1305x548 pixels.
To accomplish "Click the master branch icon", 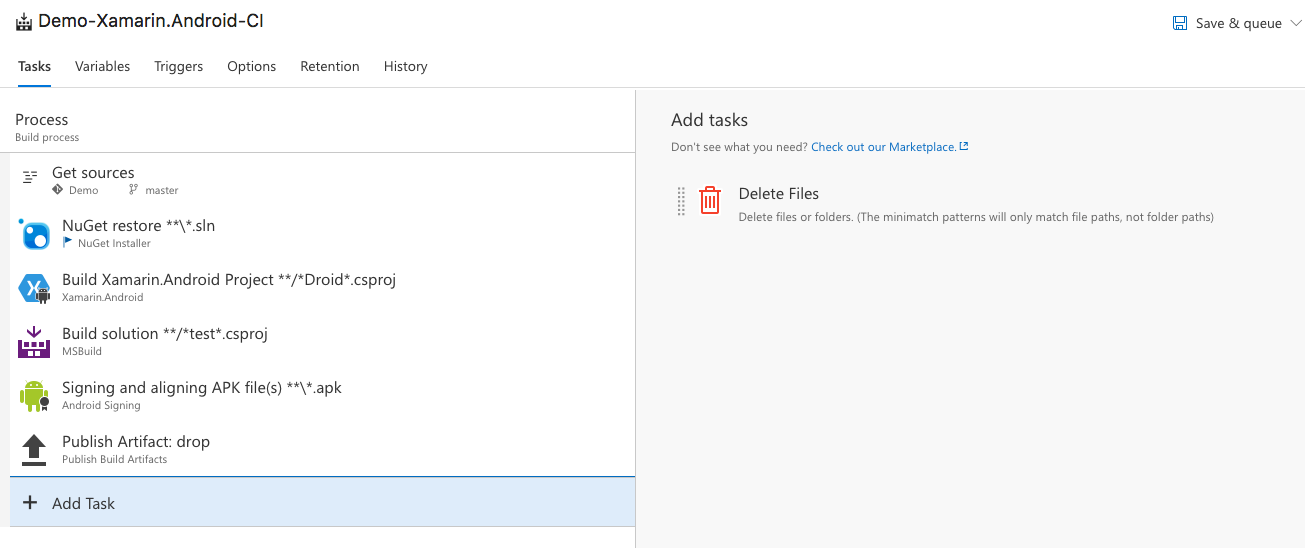I will [x=134, y=189].
